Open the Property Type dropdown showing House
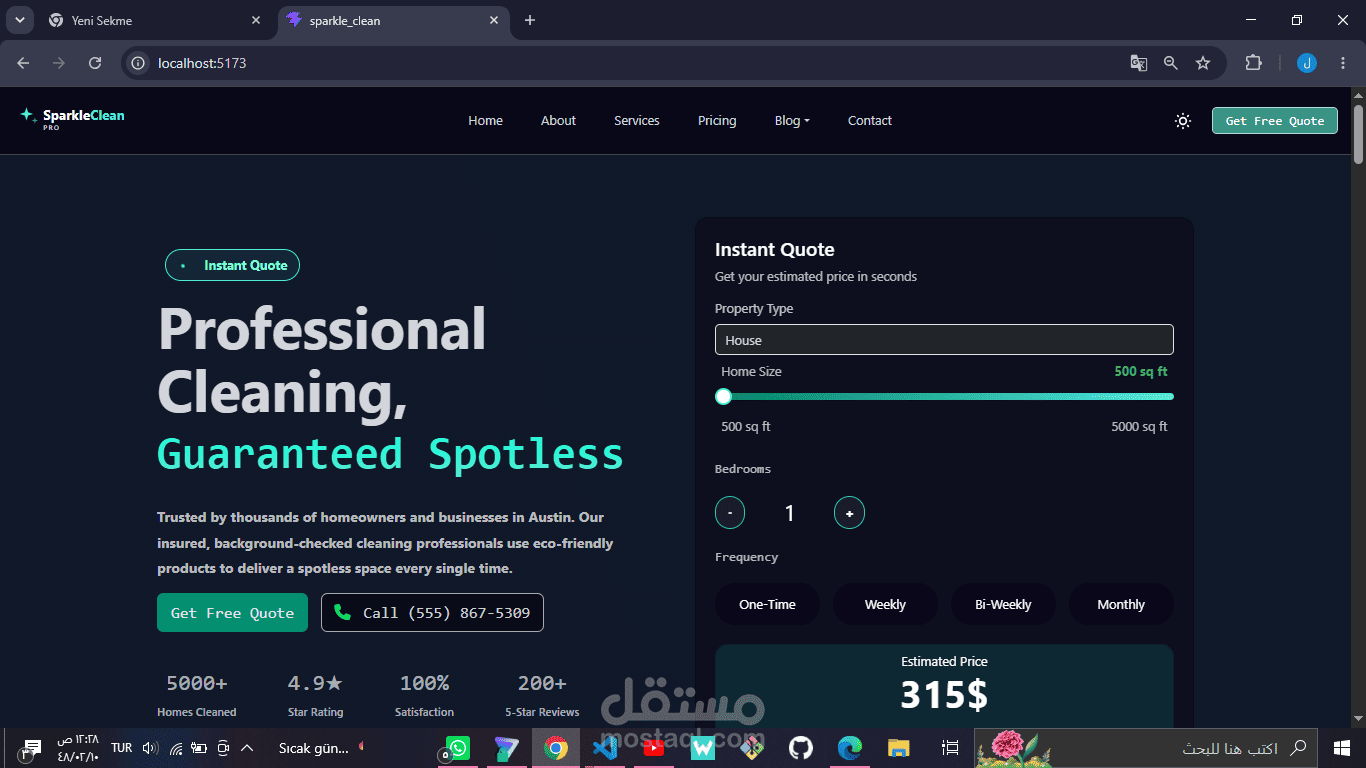Viewport: 1366px width, 768px height. click(x=944, y=340)
